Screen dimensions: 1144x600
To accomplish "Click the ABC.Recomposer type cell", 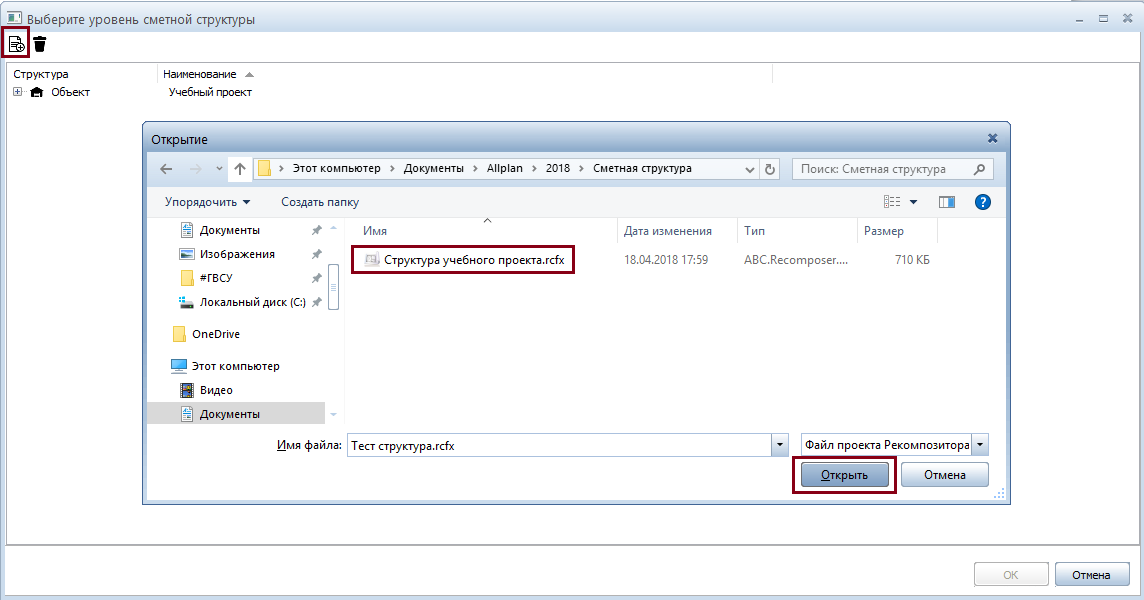I will 796,260.
